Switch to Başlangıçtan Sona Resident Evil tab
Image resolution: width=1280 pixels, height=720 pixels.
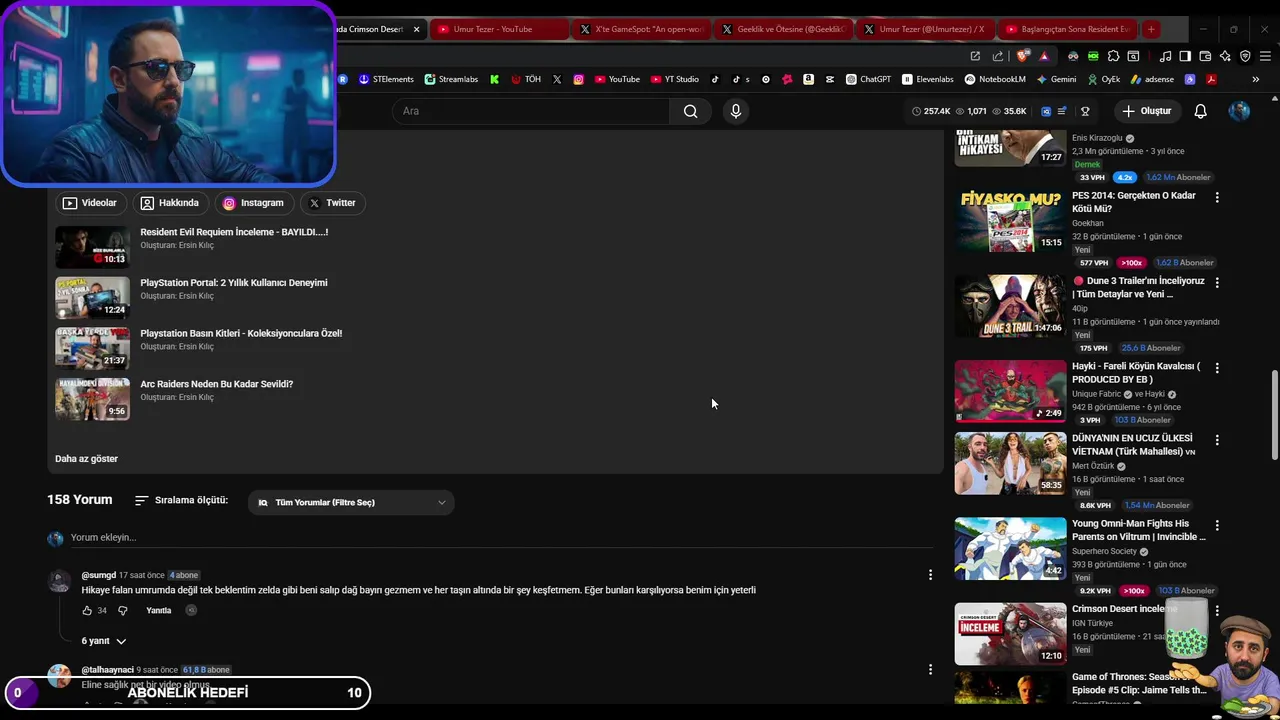coord(1068,29)
